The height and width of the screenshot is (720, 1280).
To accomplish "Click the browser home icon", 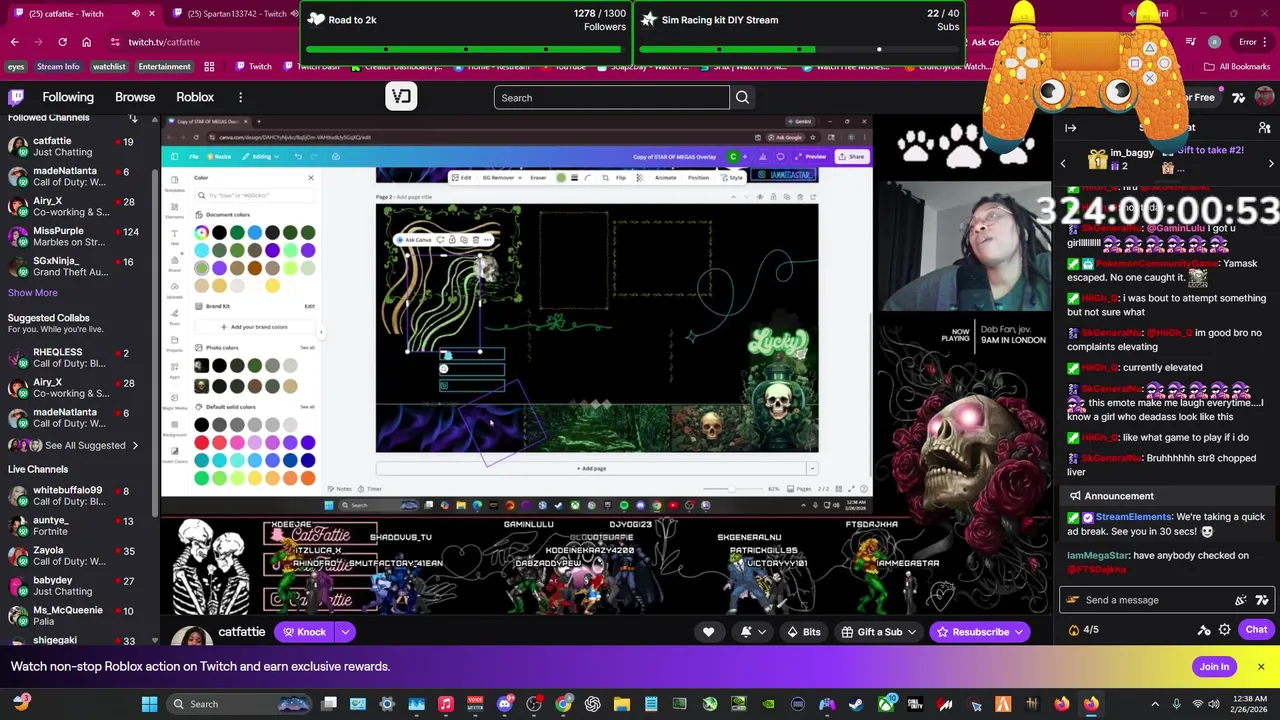I will [86, 42].
